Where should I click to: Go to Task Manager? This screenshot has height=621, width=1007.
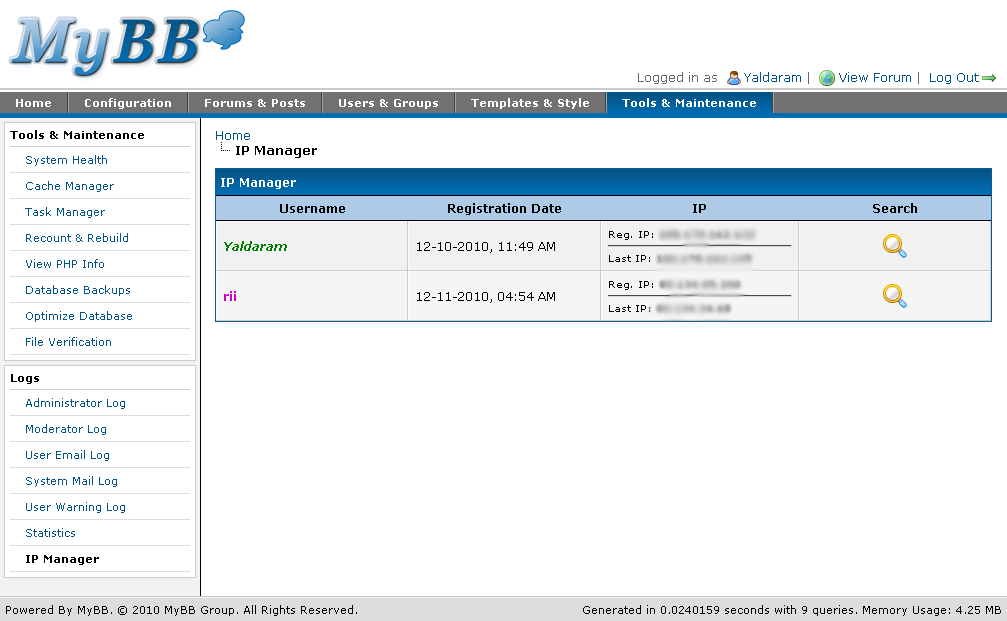pyautogui.click(x=65, y=212)
